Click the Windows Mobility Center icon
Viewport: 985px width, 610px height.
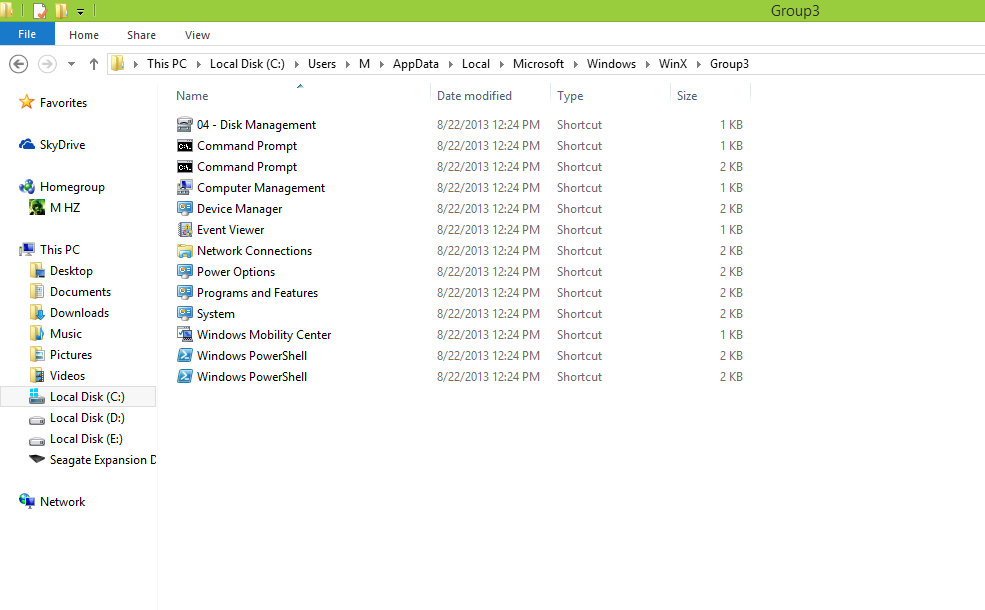pos(185,334)
